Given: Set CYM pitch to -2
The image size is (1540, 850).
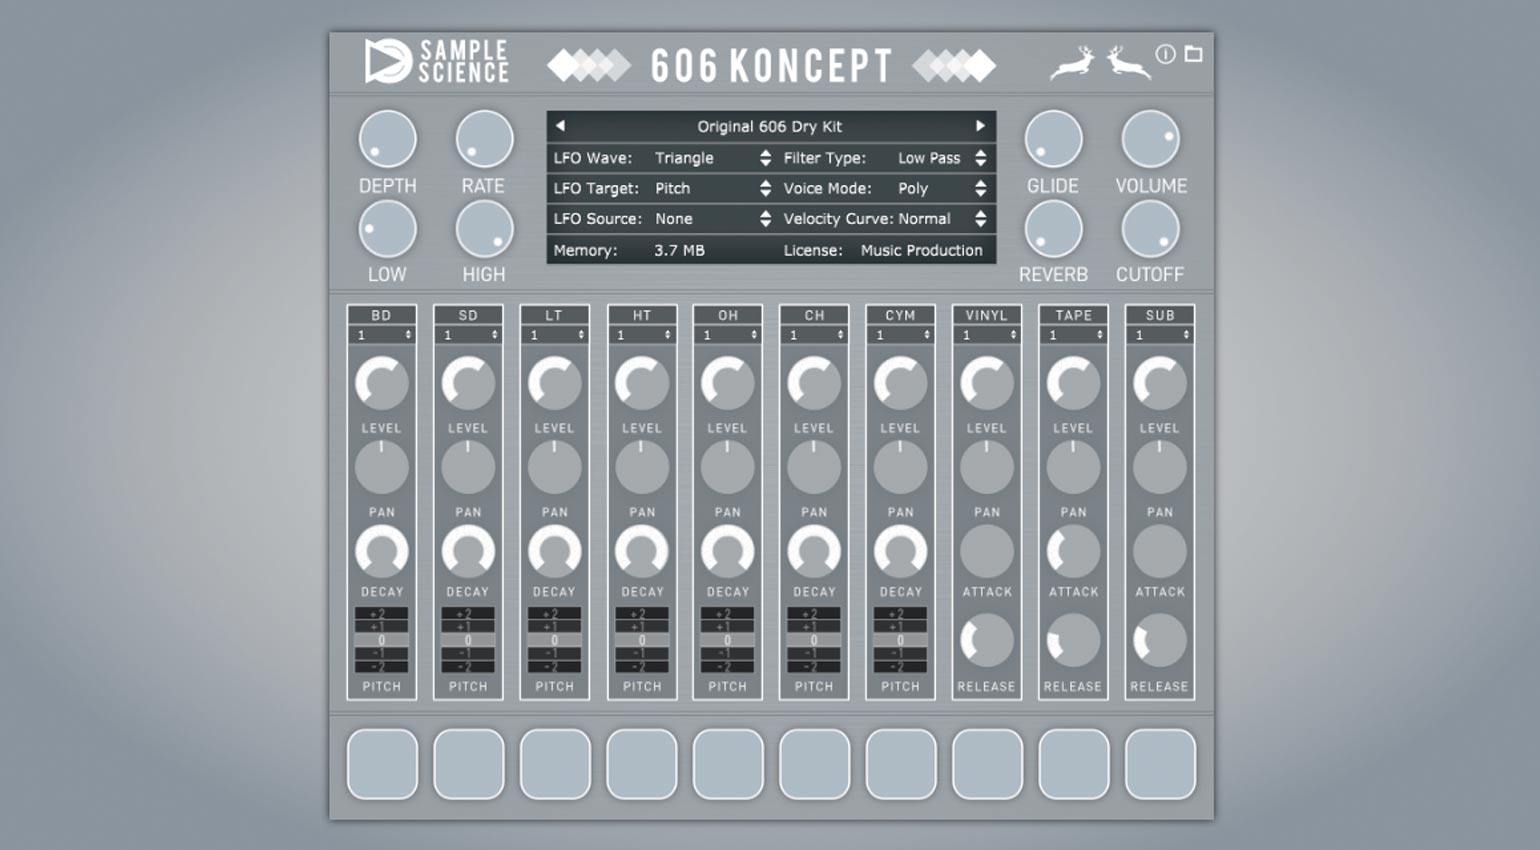Looking at the screenshot, I should pos(900,667).
